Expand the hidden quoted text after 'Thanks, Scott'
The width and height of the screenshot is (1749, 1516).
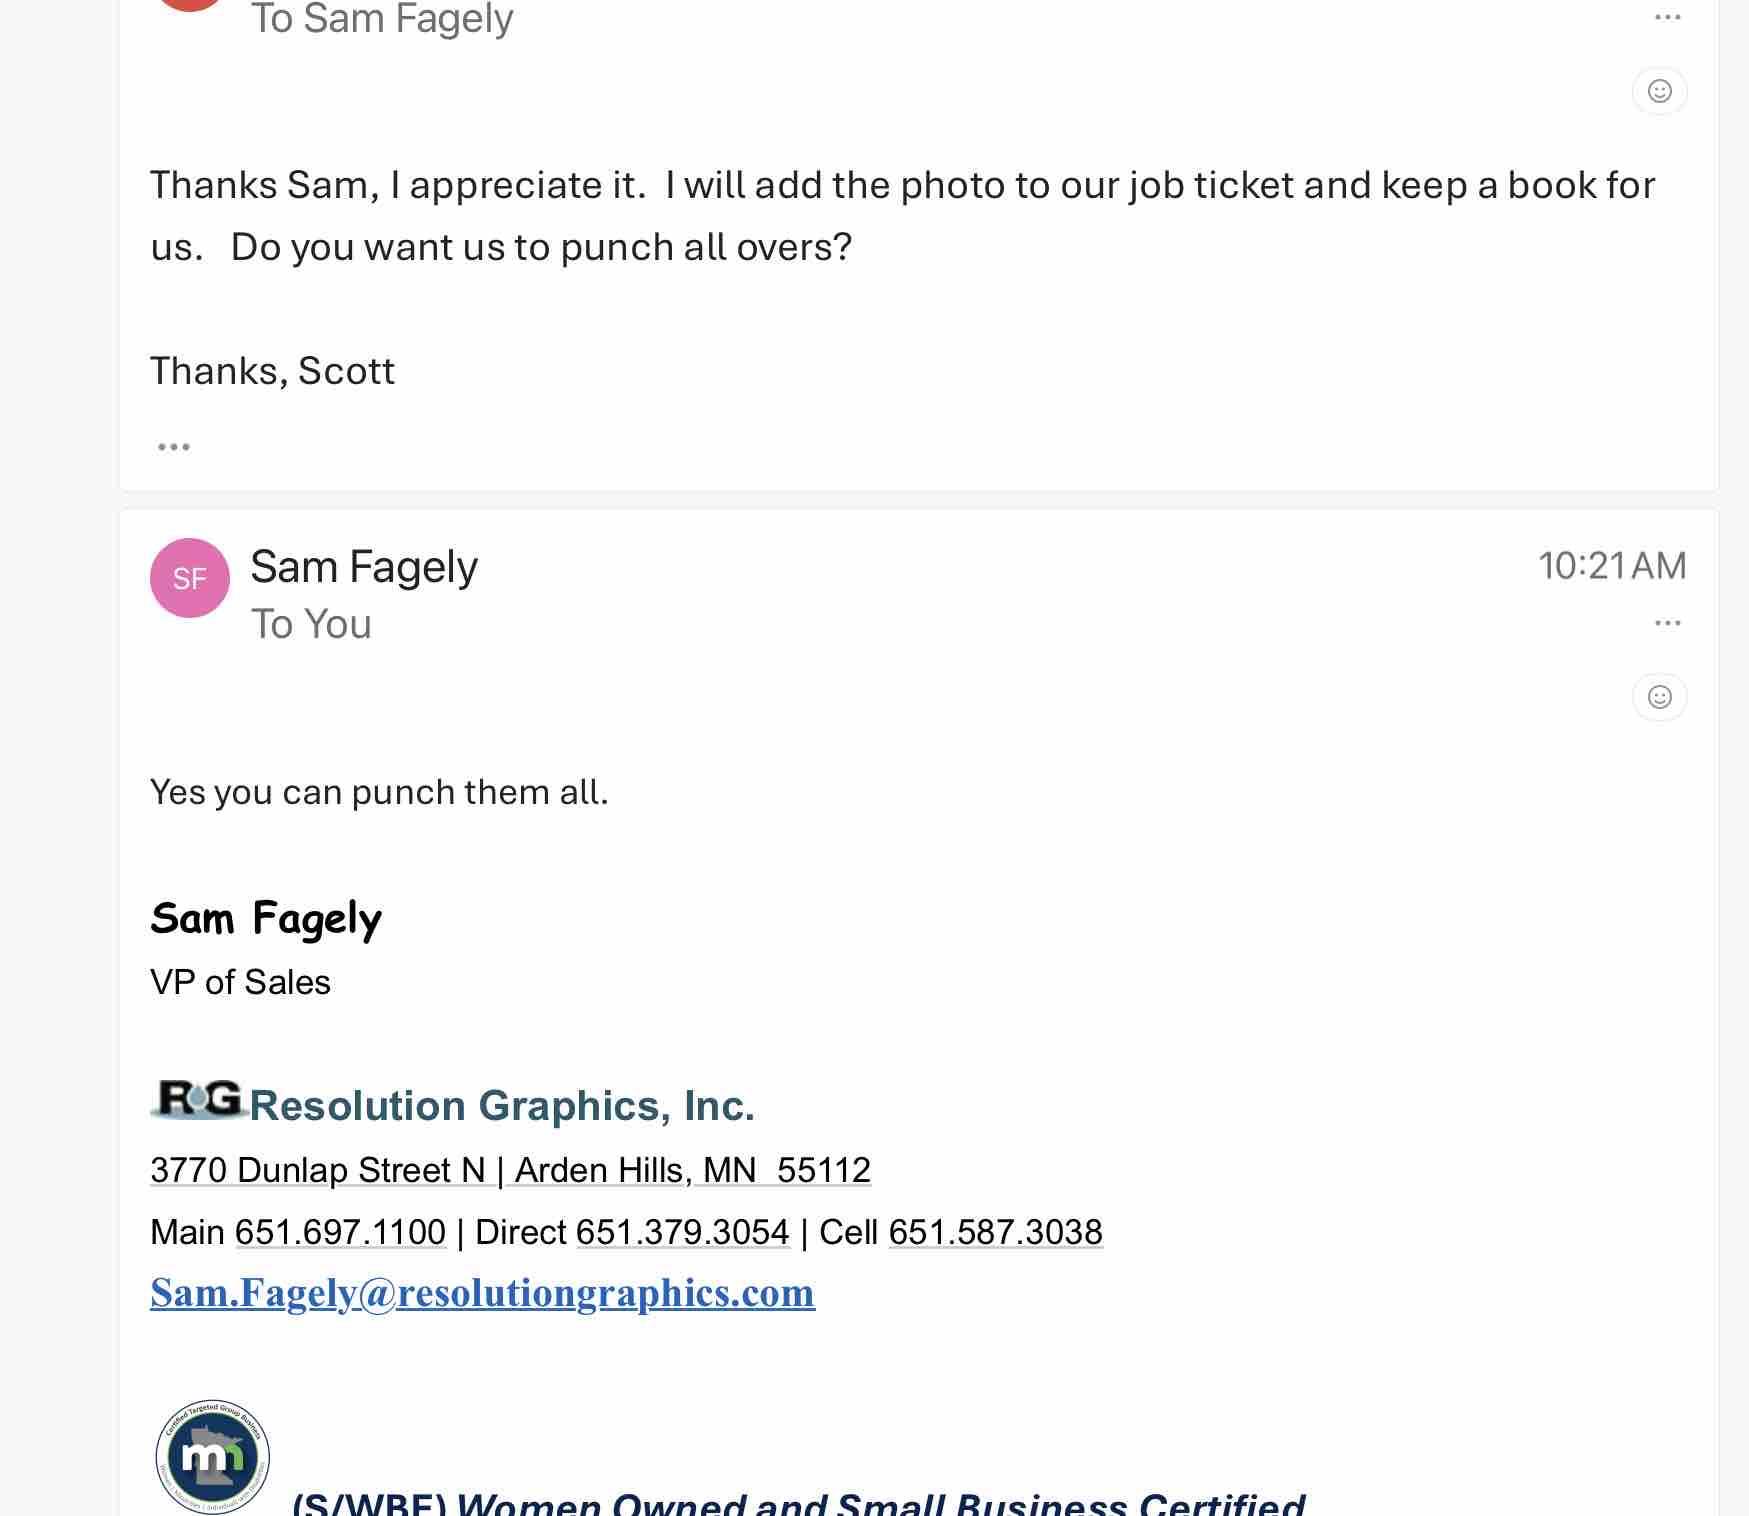[173, 447]
